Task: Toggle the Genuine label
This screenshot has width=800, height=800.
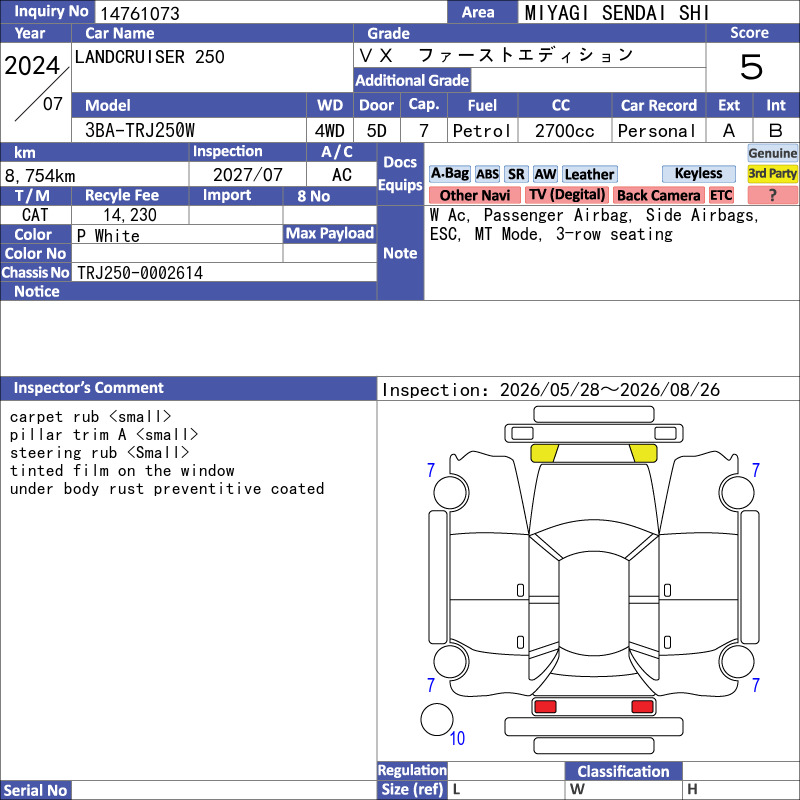Action: [772, 153]
